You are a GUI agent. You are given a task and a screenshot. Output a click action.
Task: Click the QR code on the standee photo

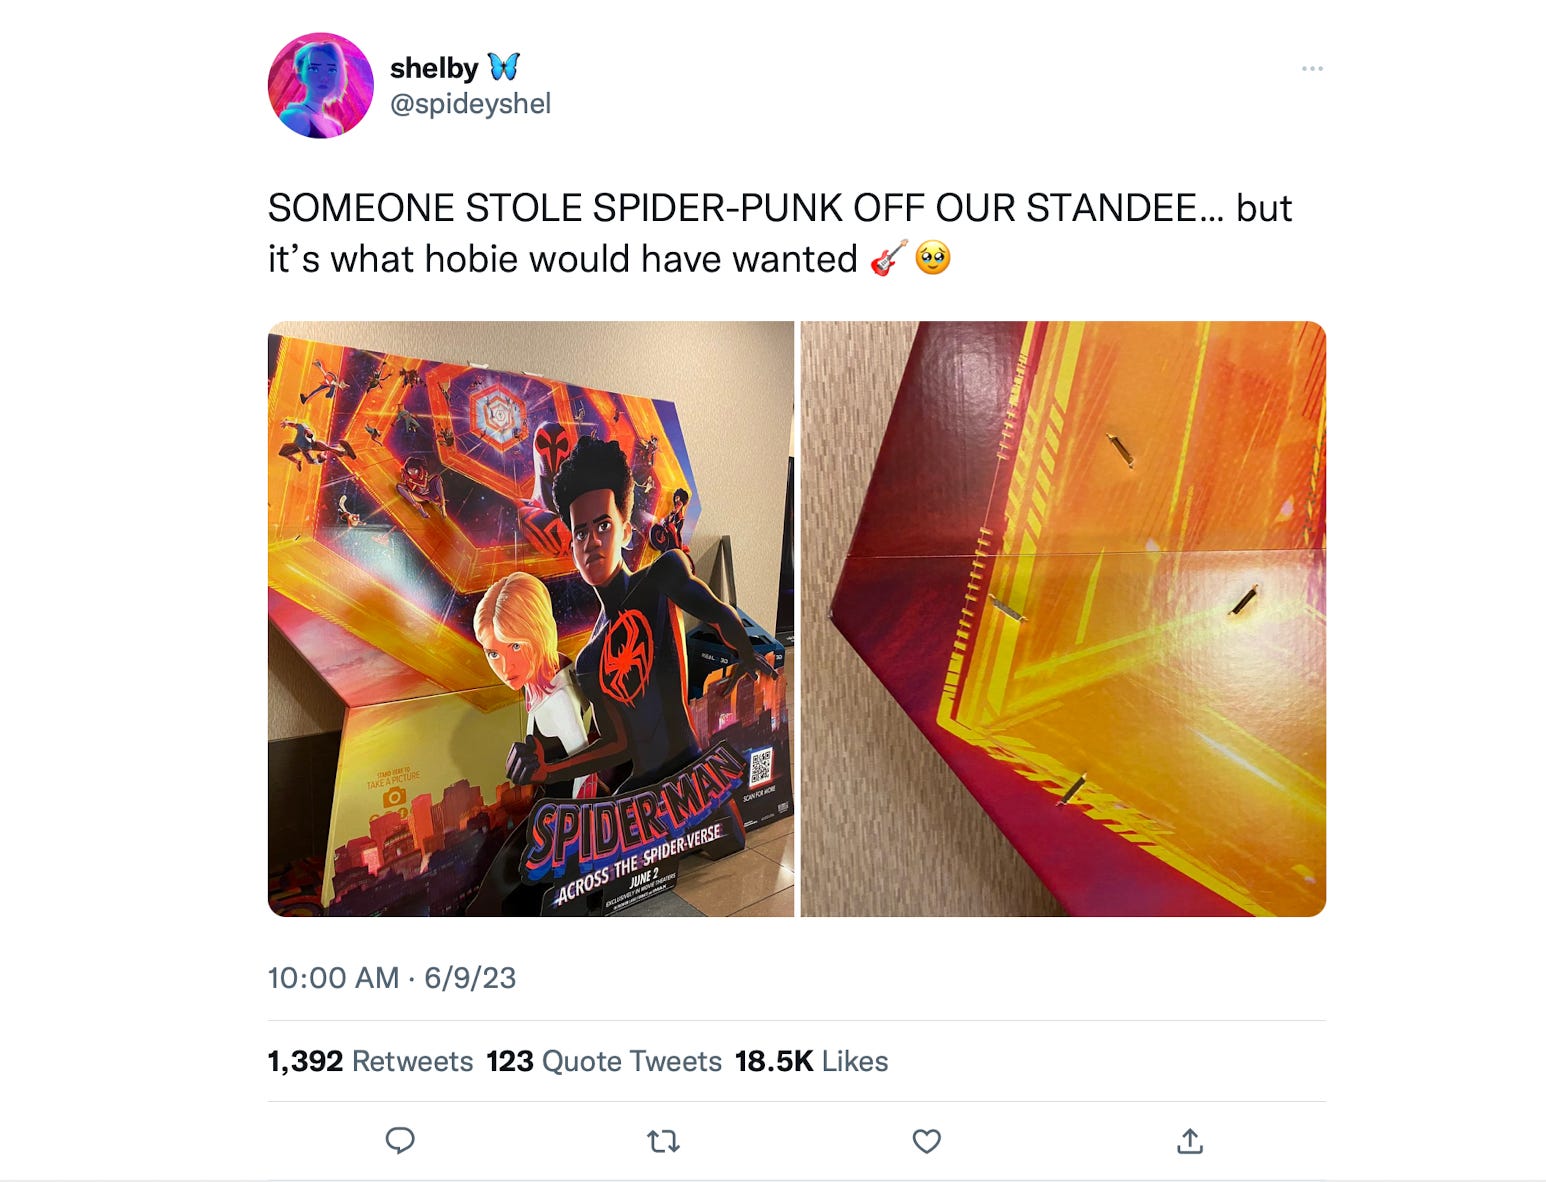point(760,766)
